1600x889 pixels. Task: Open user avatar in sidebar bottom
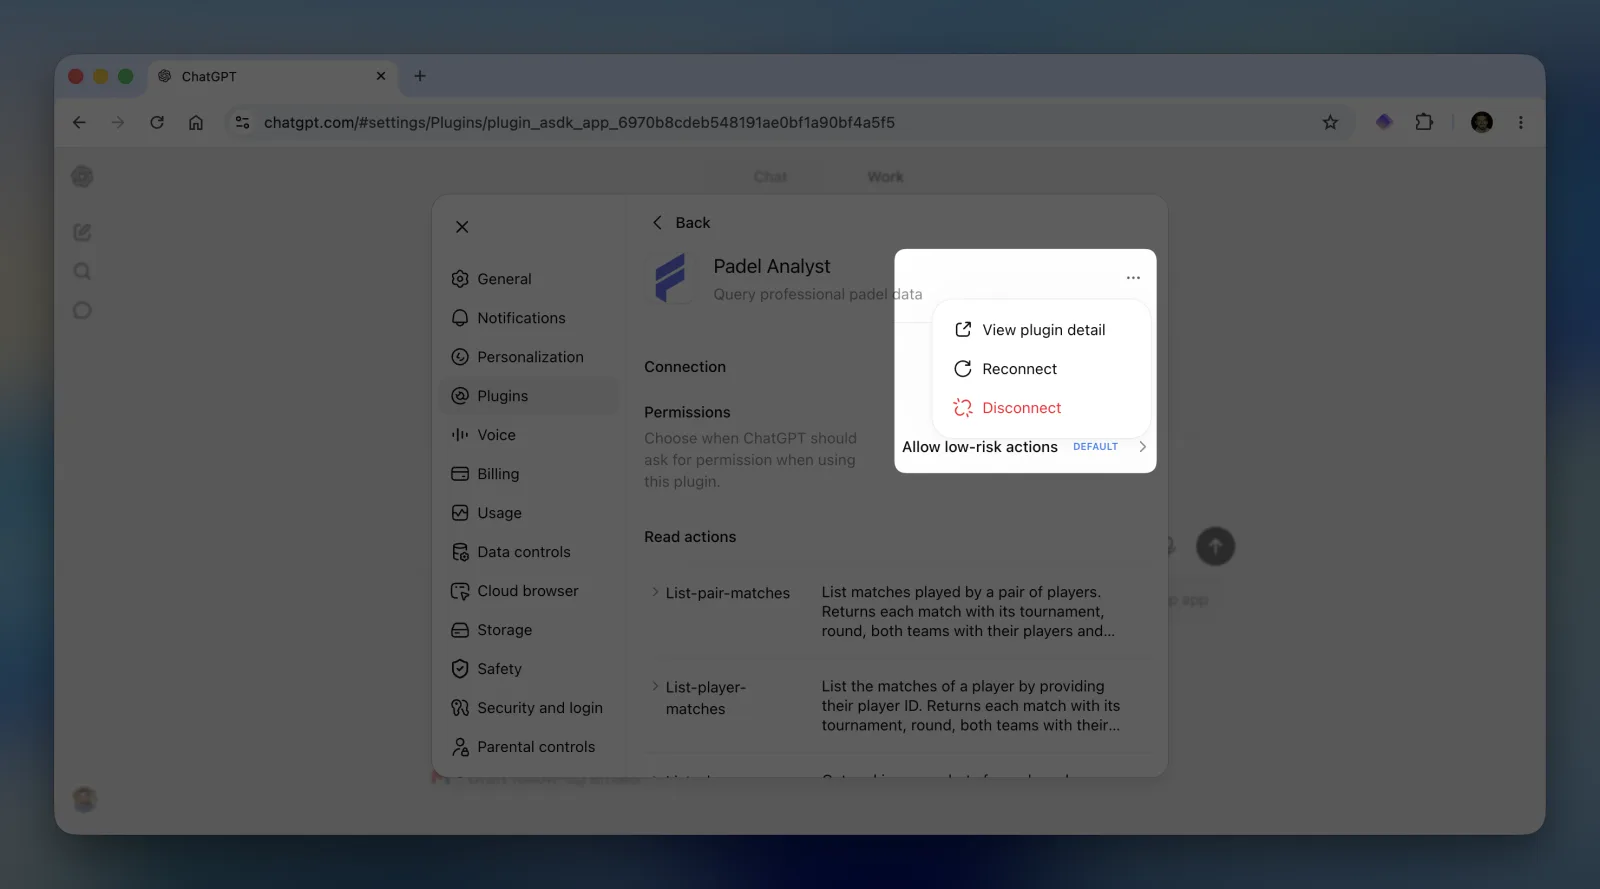pyautogui.click(x=85, y=799)
